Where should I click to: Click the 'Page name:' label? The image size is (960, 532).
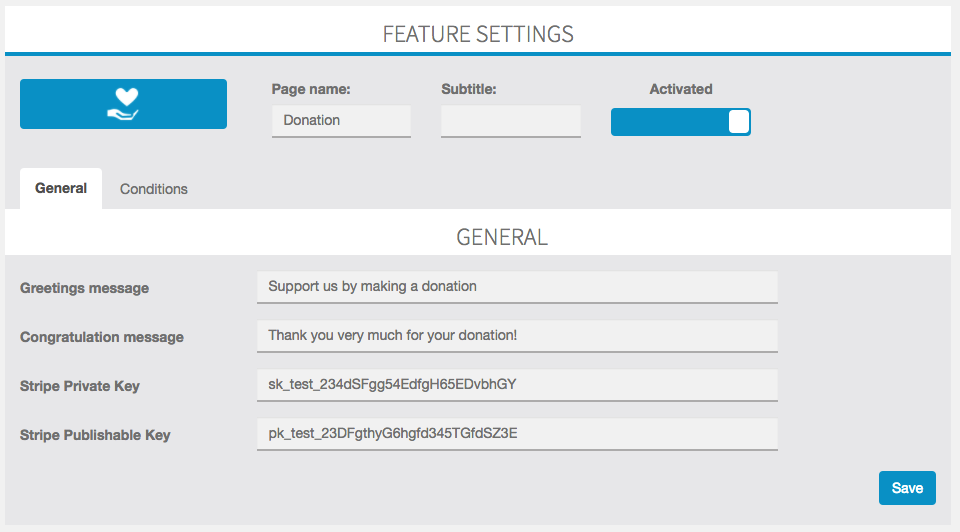(311, 89)
